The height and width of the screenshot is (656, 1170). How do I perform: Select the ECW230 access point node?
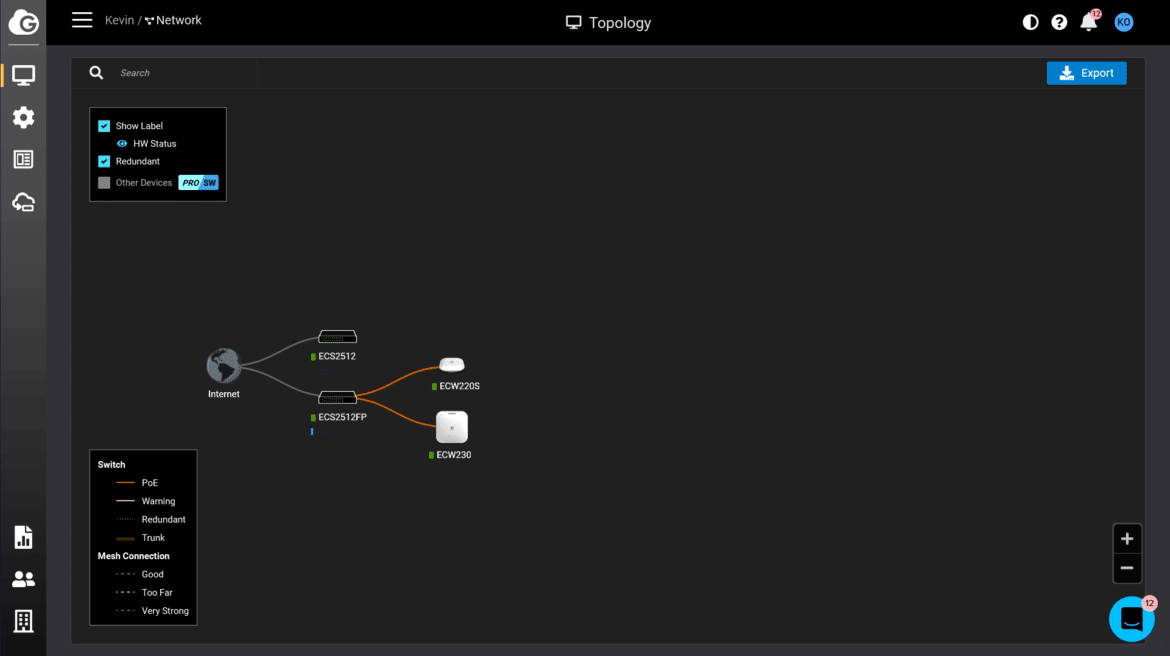coord(451,427)
